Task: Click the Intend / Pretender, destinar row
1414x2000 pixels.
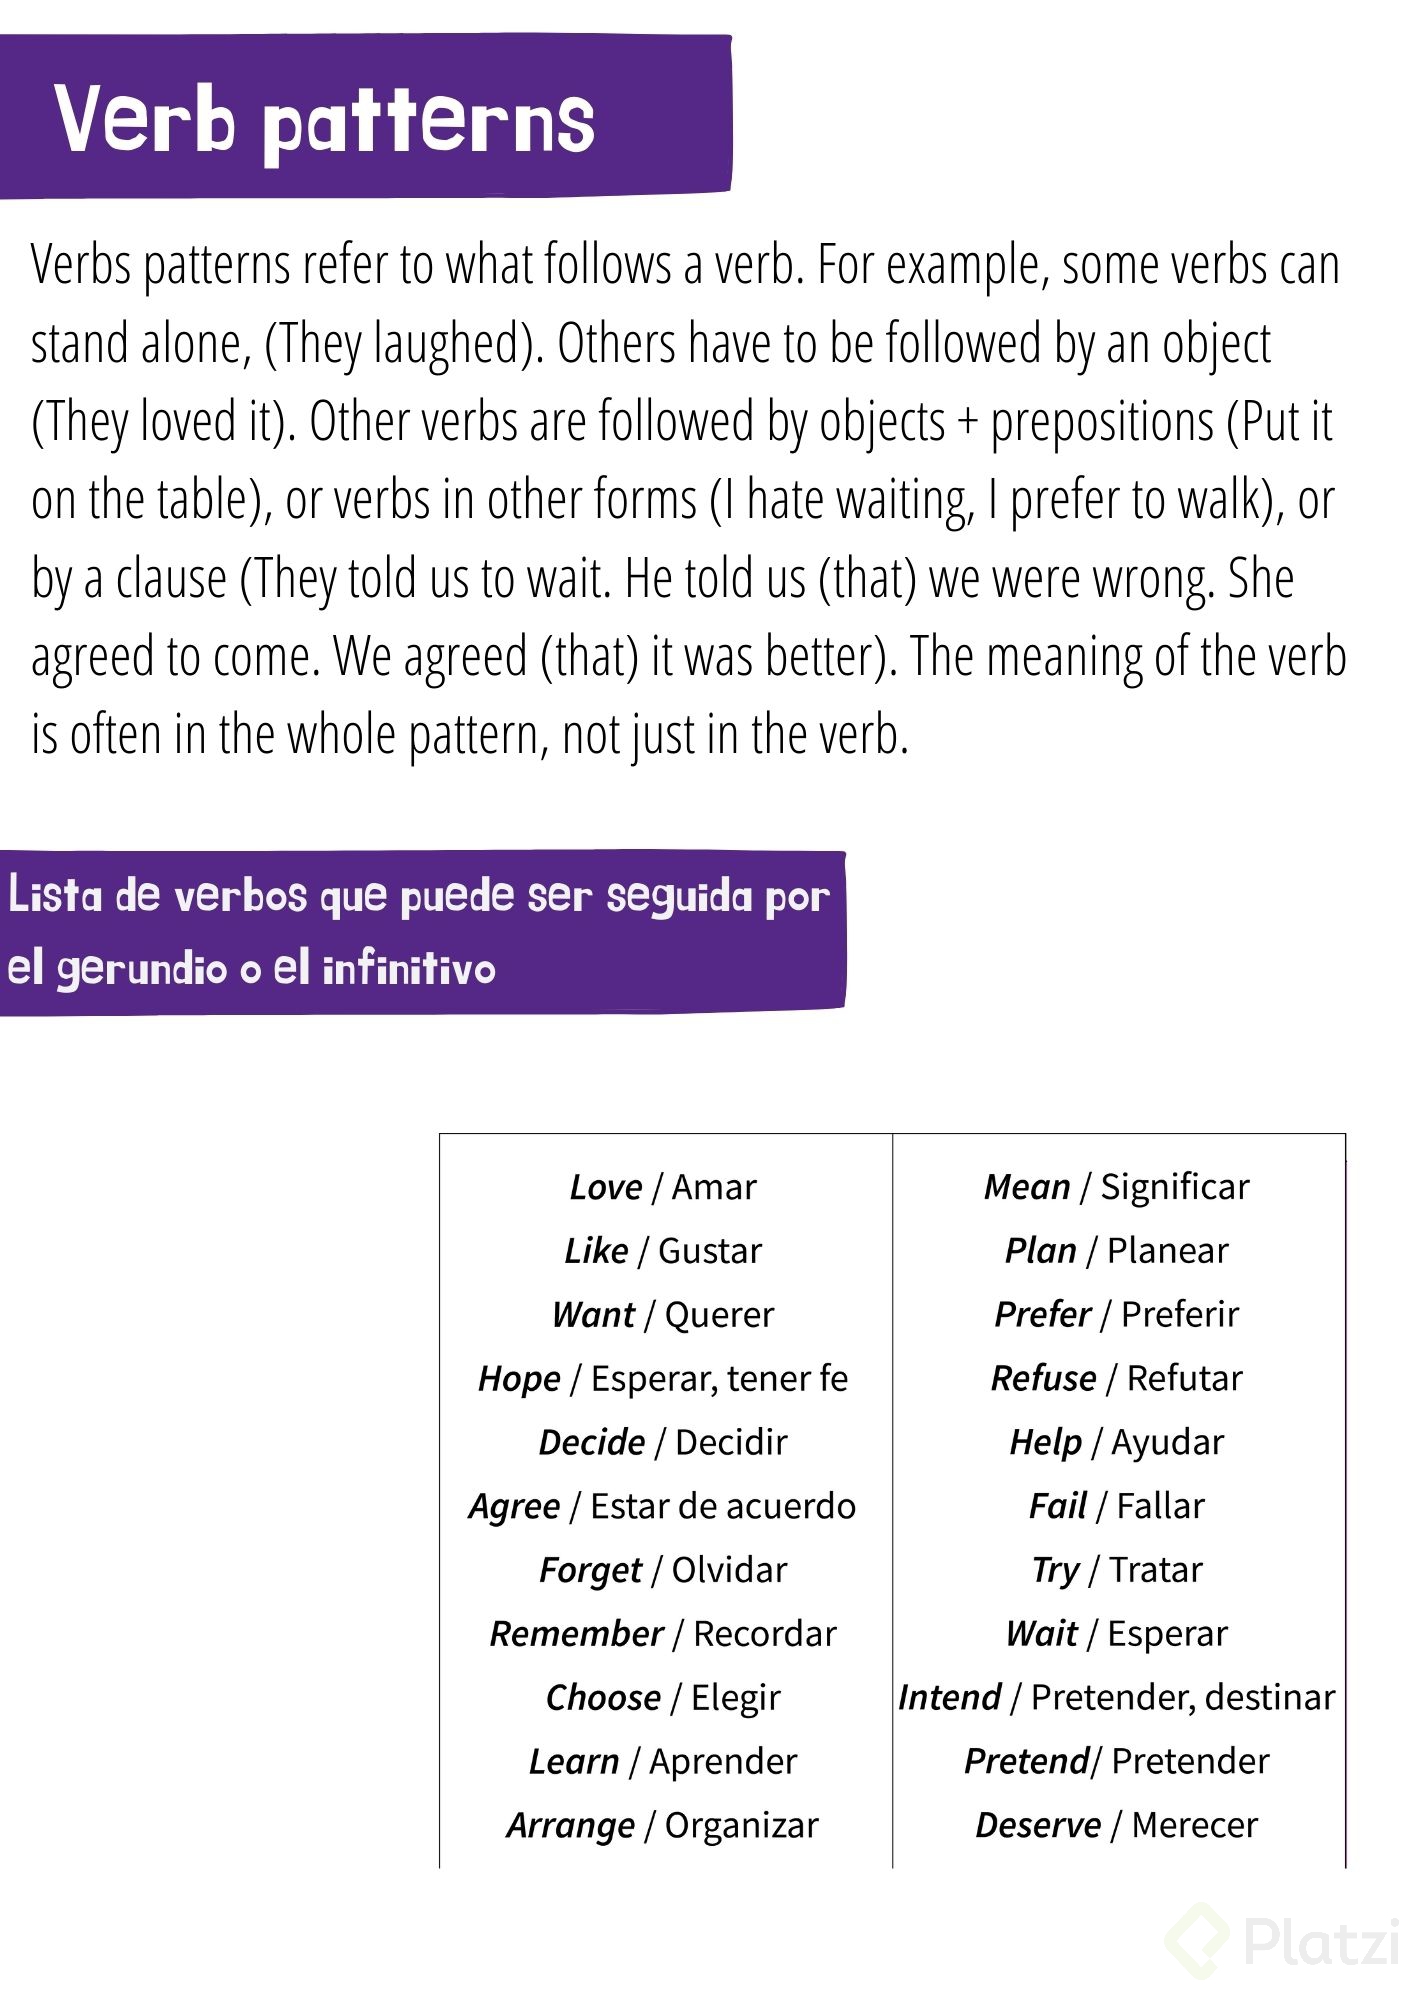Action: click(x=1117, y=1698)
